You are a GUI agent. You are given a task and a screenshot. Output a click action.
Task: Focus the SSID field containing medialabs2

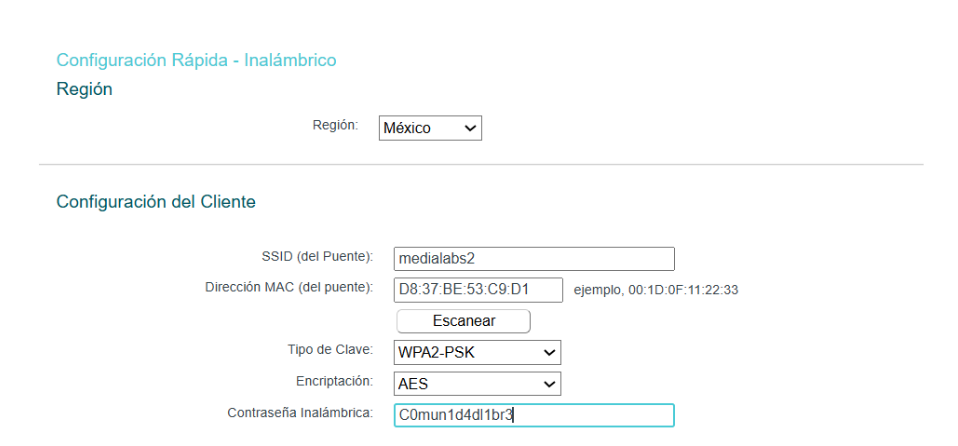(x=533, y=259)
